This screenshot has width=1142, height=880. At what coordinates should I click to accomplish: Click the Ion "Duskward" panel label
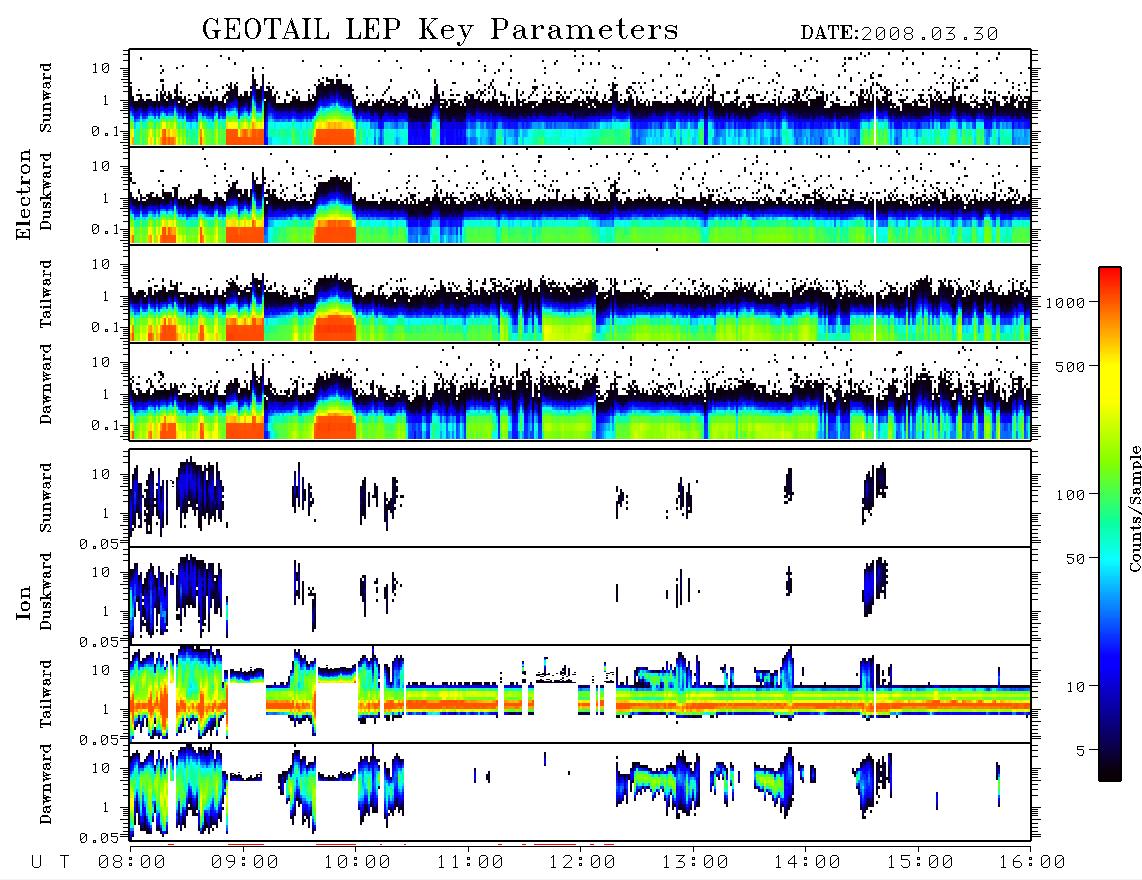click(x=46, y=591)
